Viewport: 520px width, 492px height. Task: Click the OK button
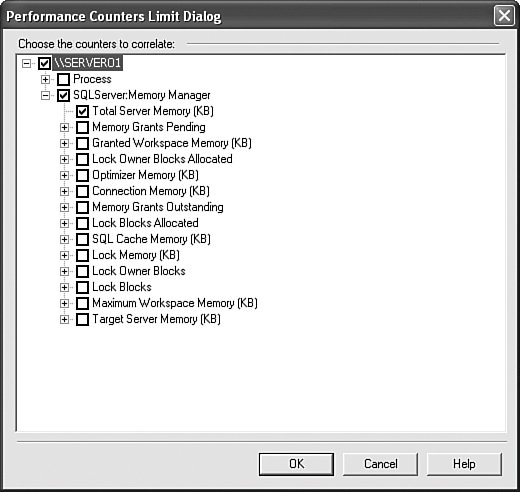coord(296,464)
